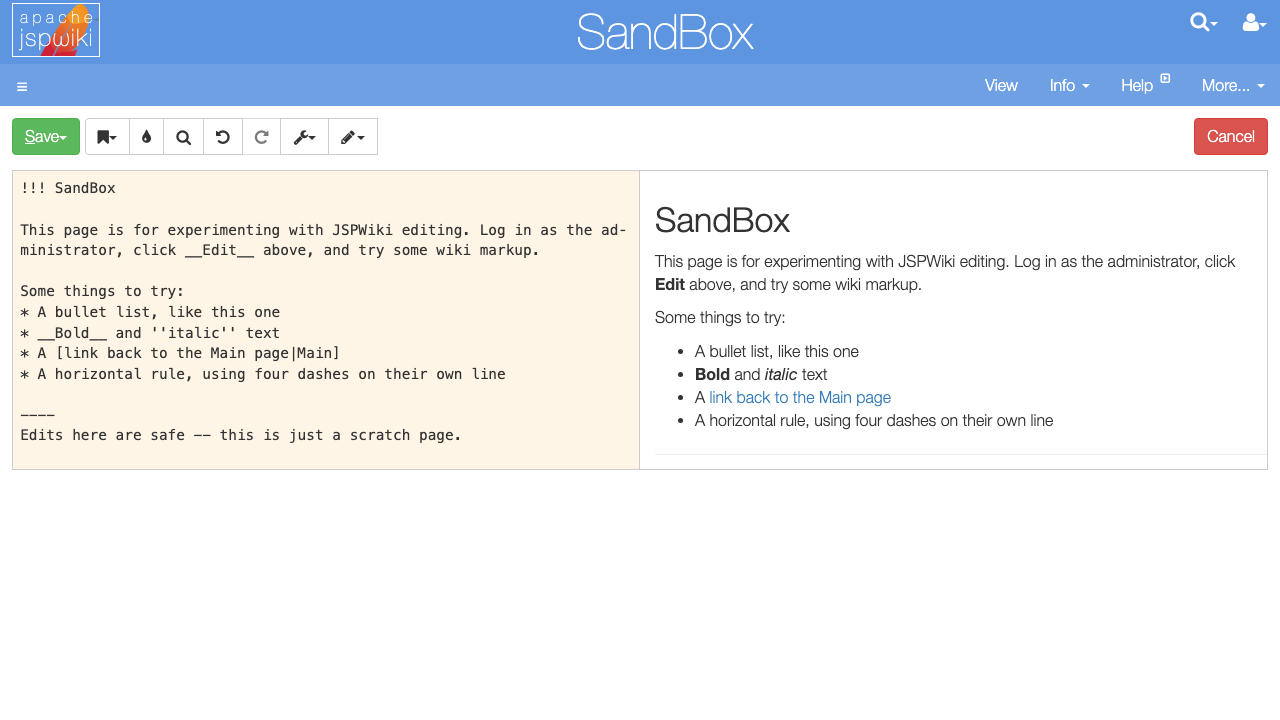The width and height of the screenshot is (1280, 720).
Task: Click the green Save button
Action: click(46, 137)
